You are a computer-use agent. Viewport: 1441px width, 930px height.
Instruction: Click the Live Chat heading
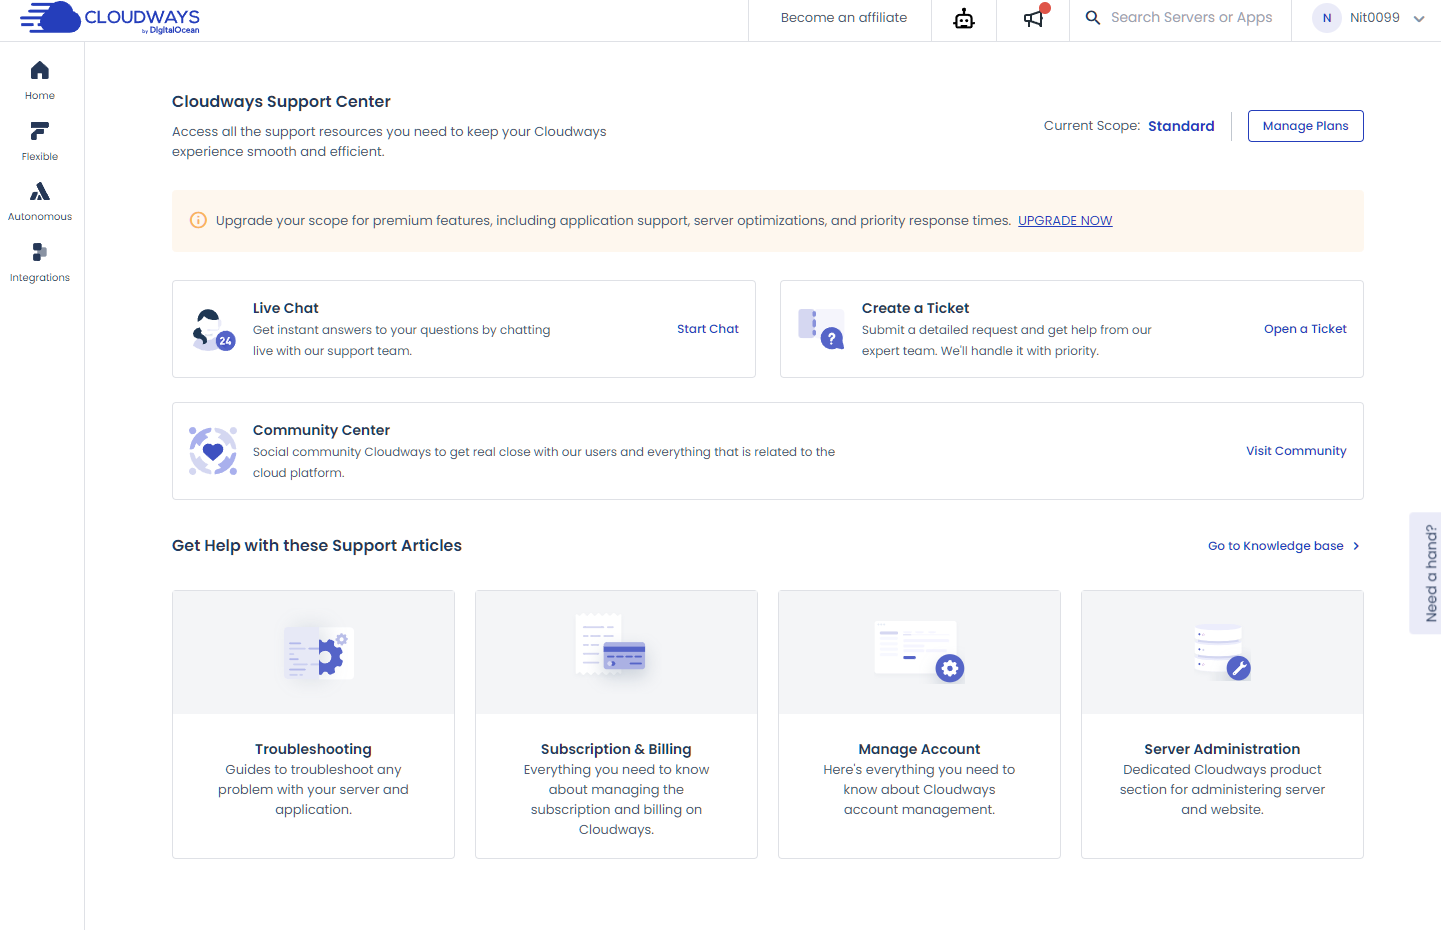coord(286,308)
